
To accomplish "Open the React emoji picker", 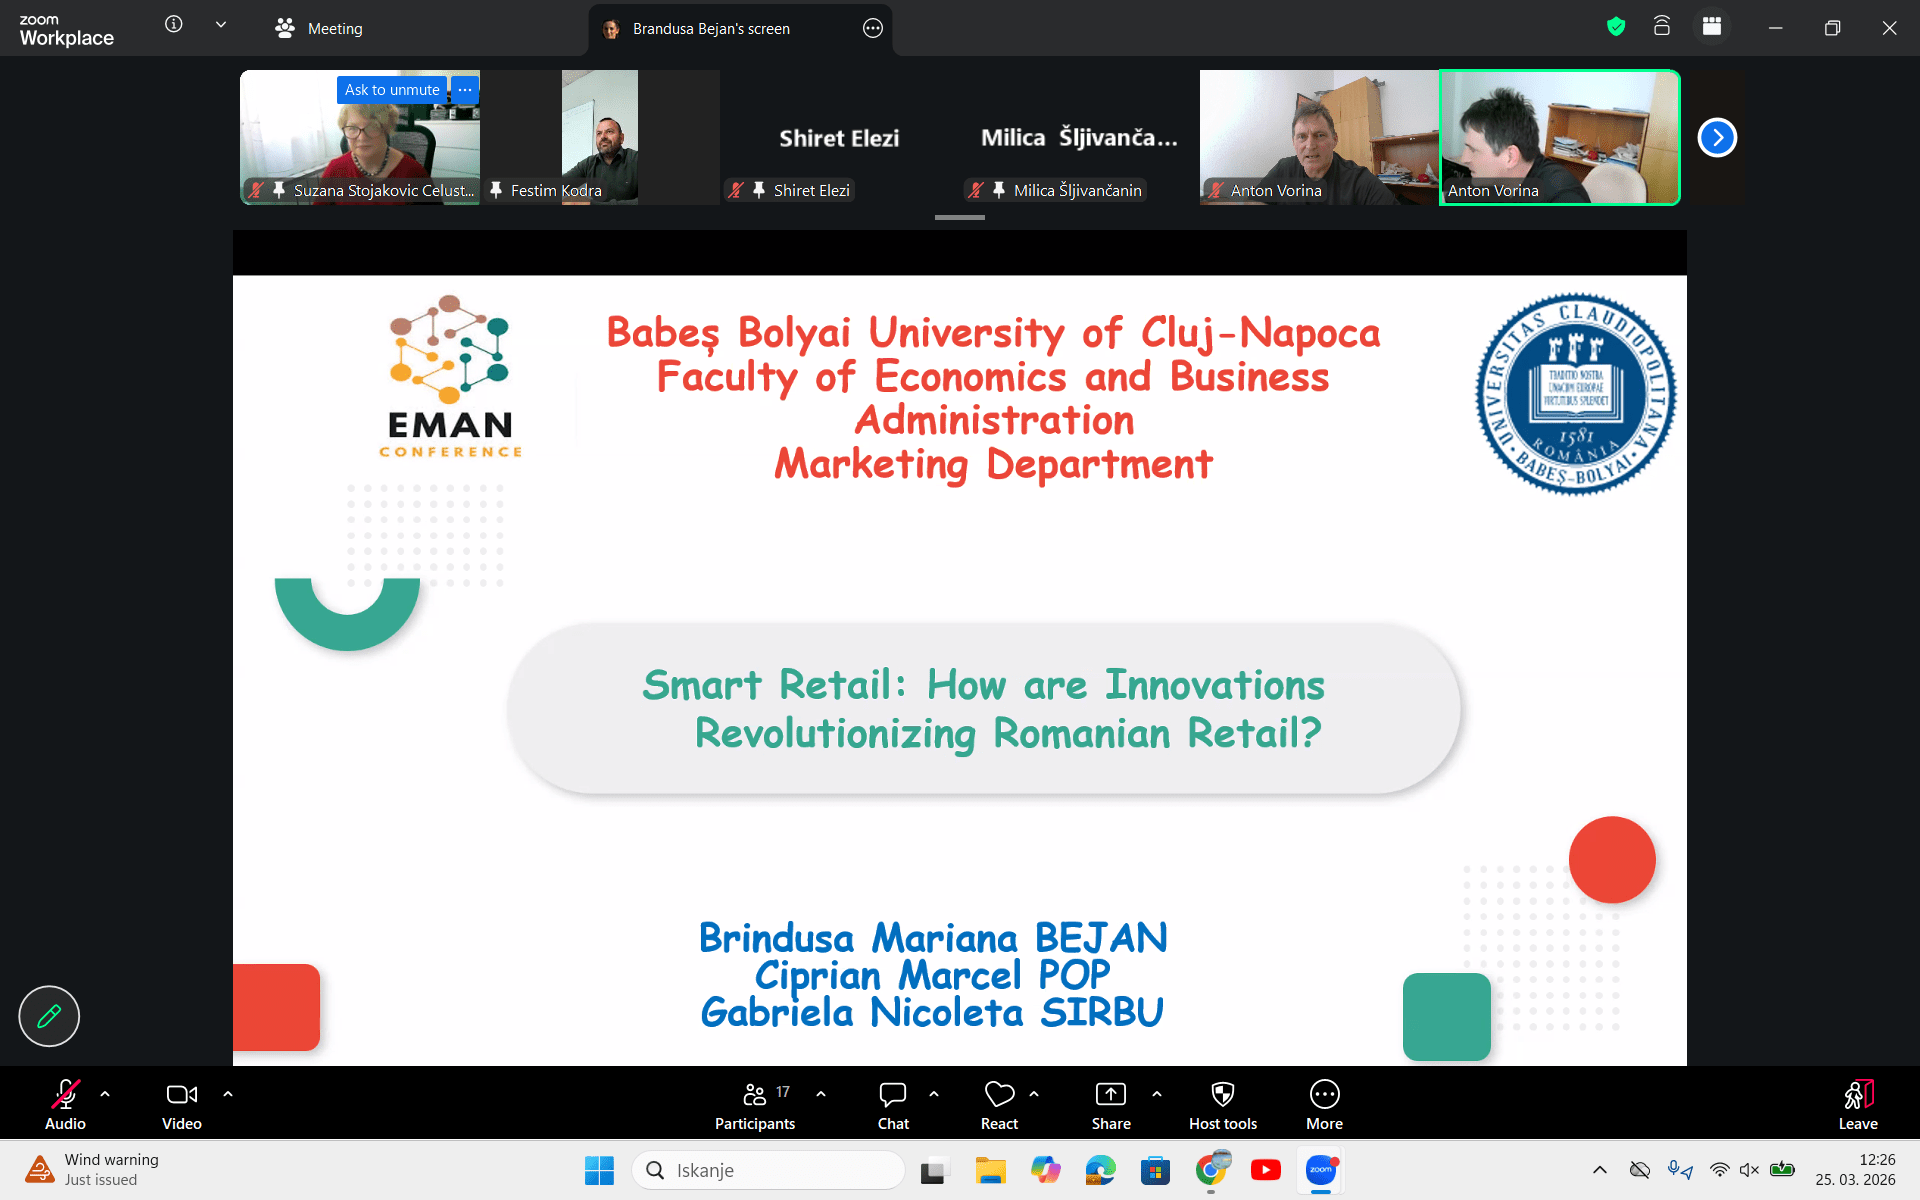I will point(999,1105).
